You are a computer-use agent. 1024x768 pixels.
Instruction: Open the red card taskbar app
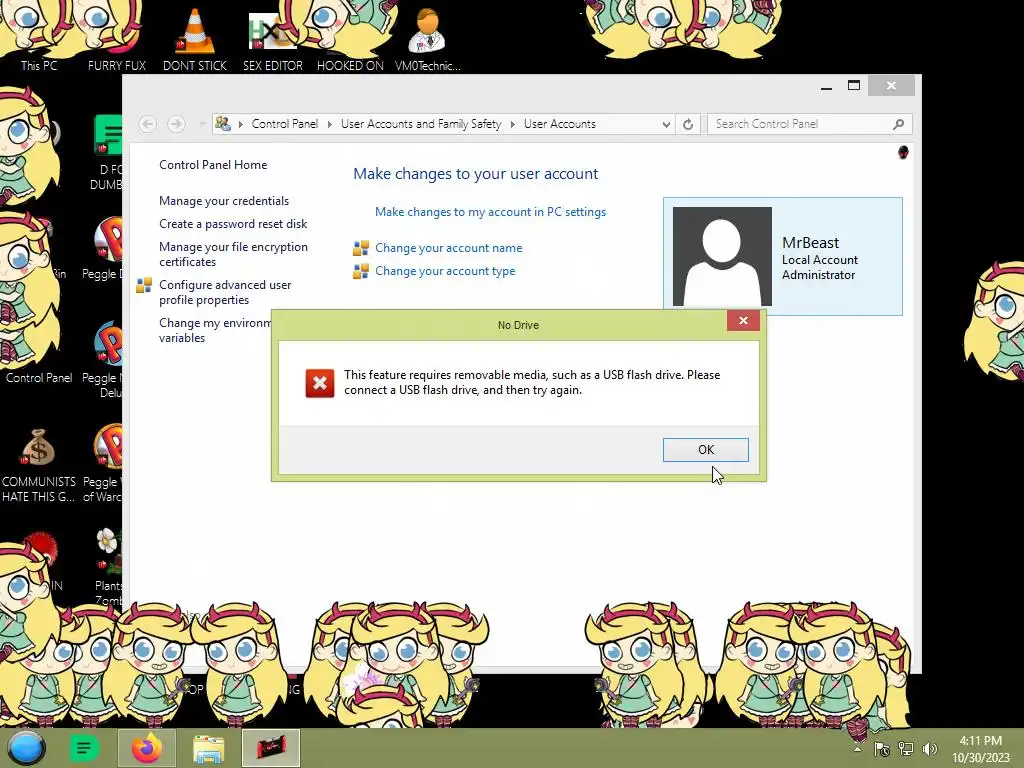pos(271,748)
